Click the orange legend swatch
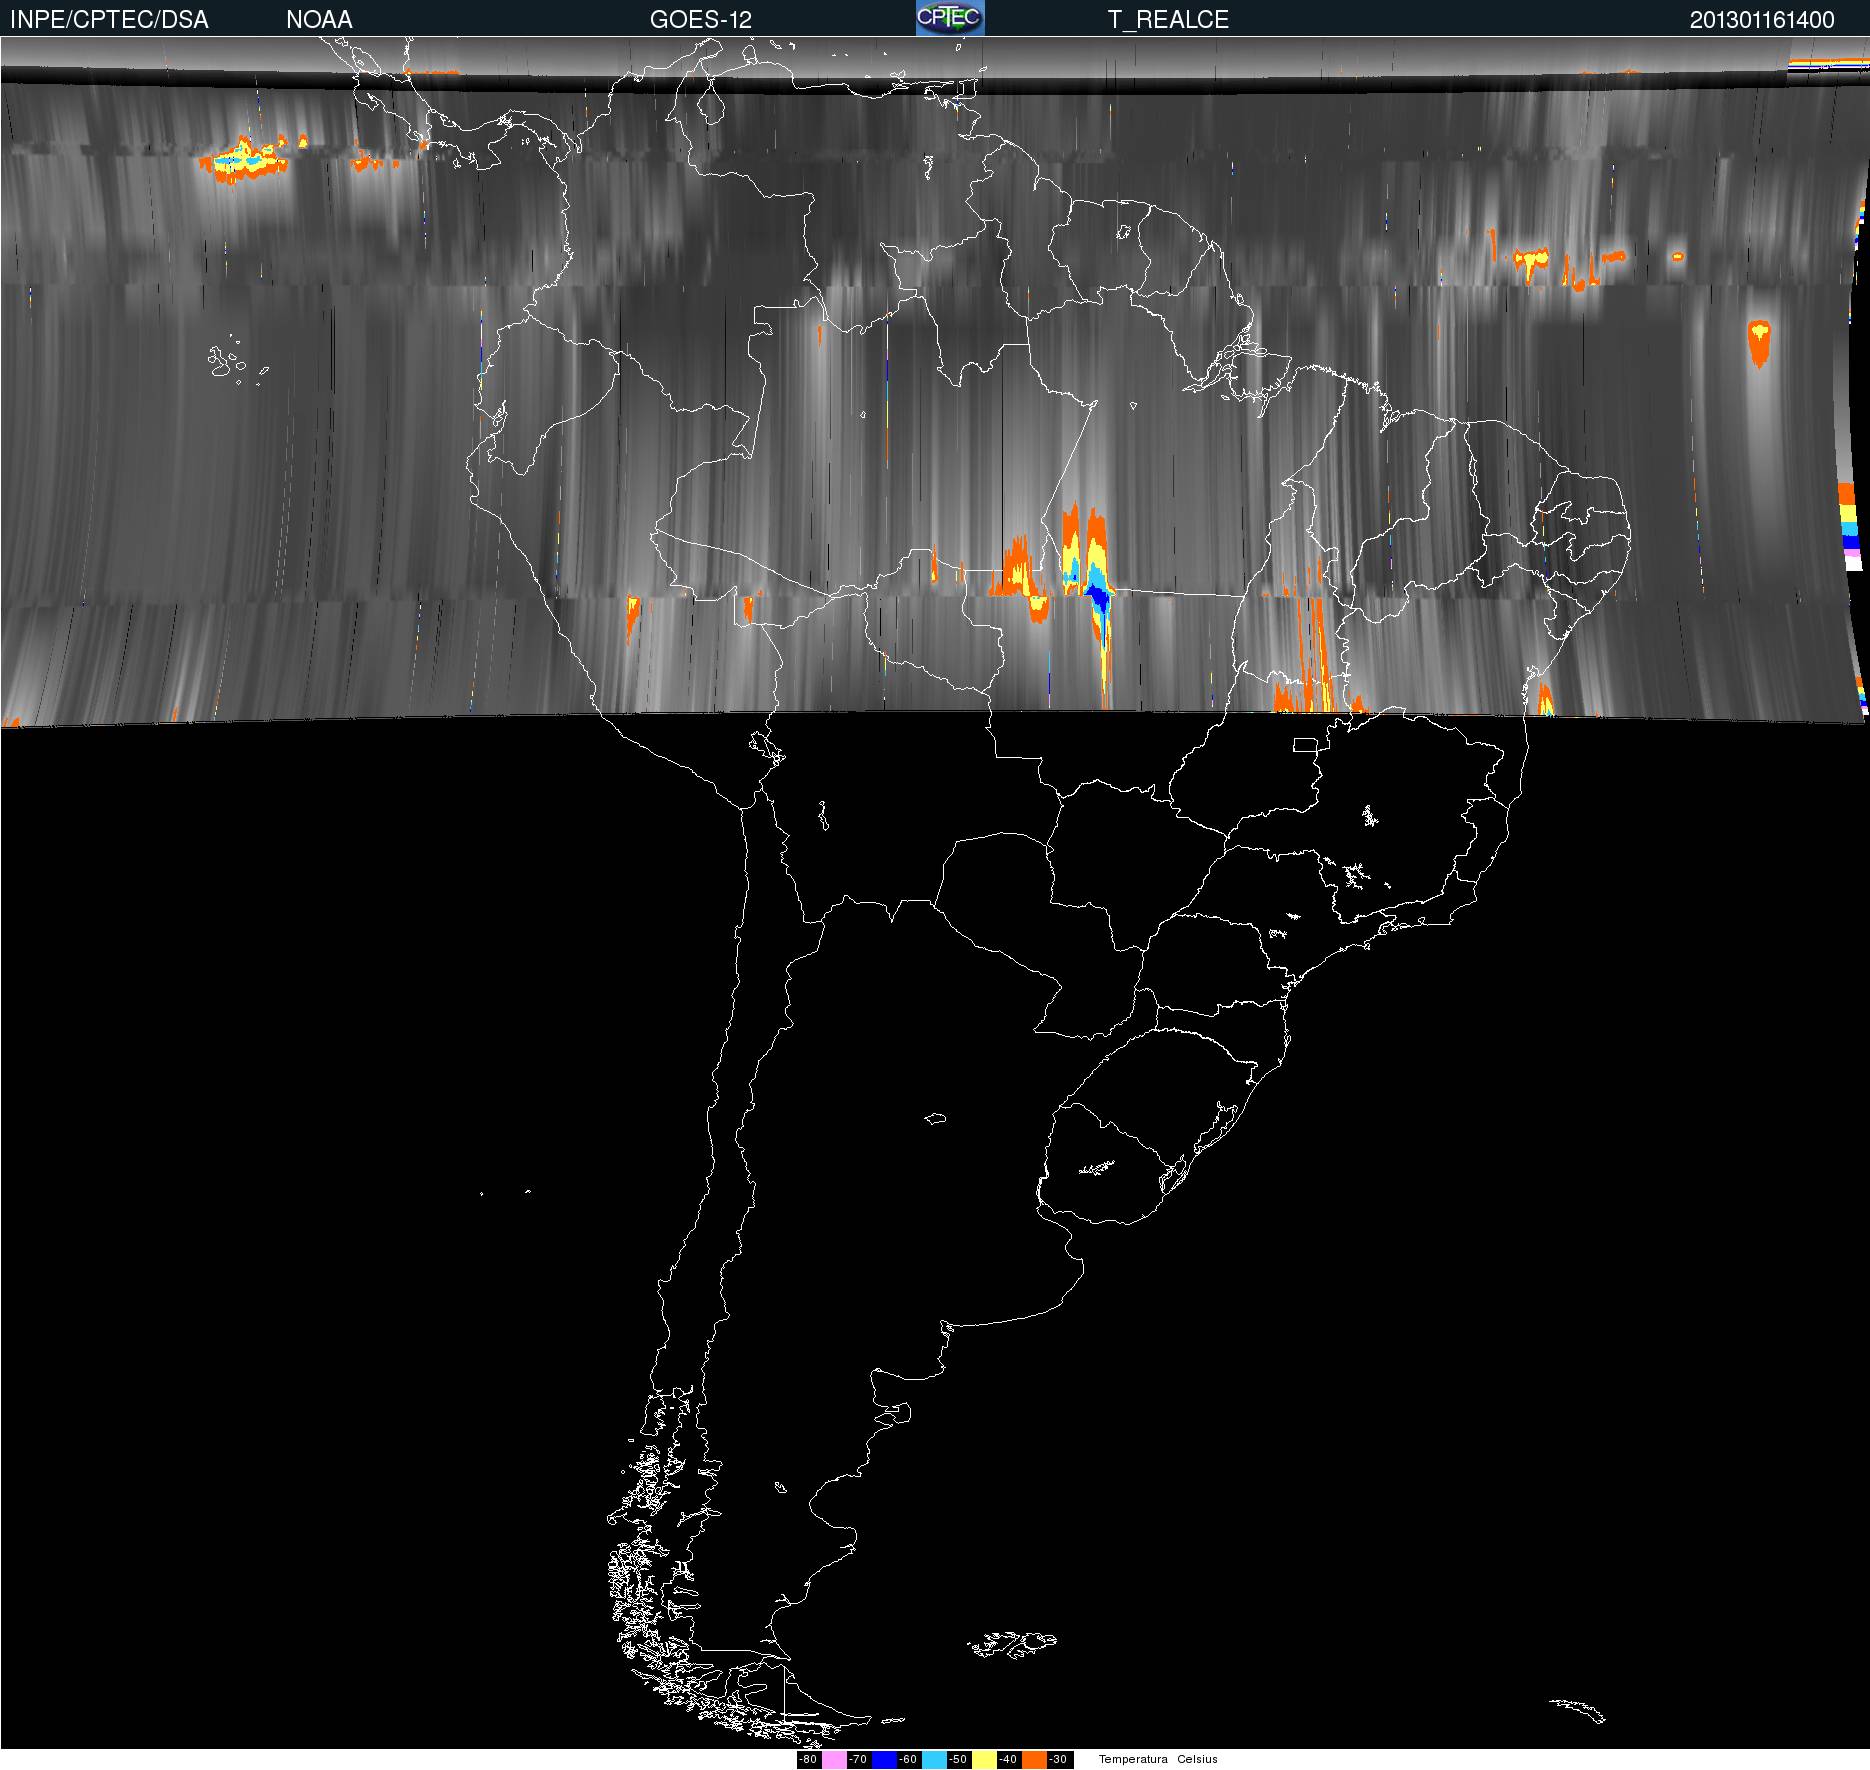Screen dimensions: 1870x1770 pyautogui.click(x=1034, y=1760)
